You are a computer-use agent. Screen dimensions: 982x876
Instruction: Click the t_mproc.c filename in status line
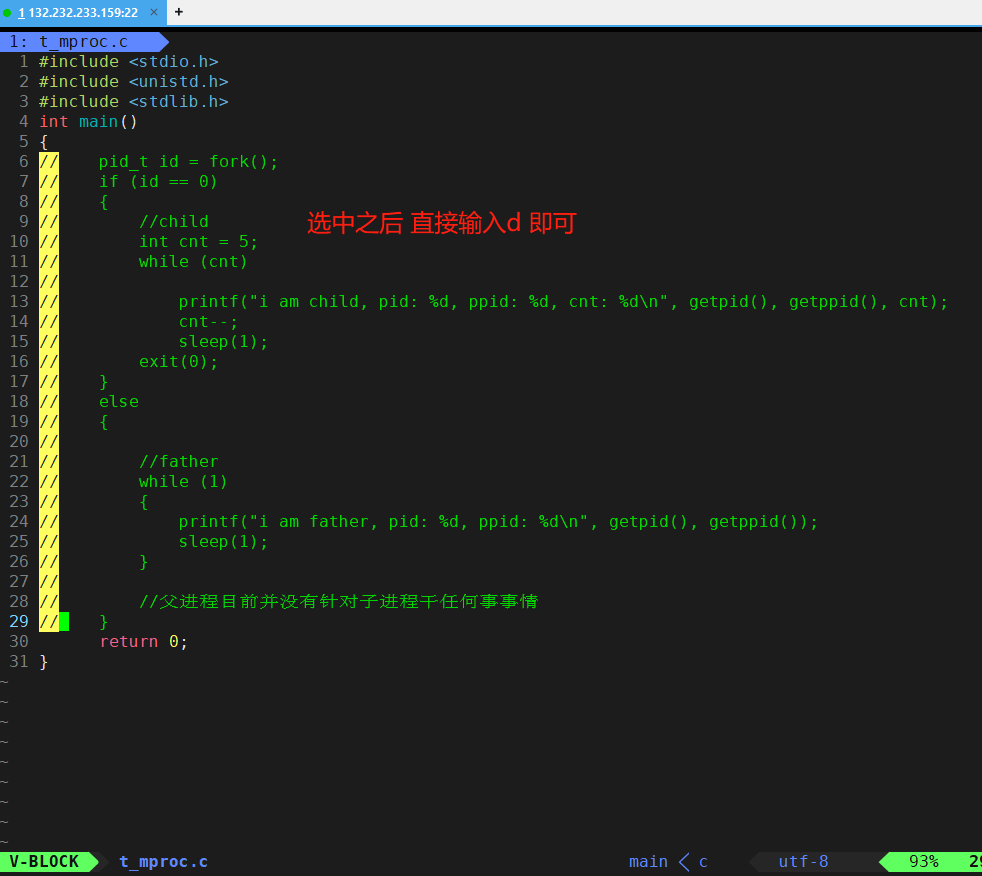tap(163, 862)
